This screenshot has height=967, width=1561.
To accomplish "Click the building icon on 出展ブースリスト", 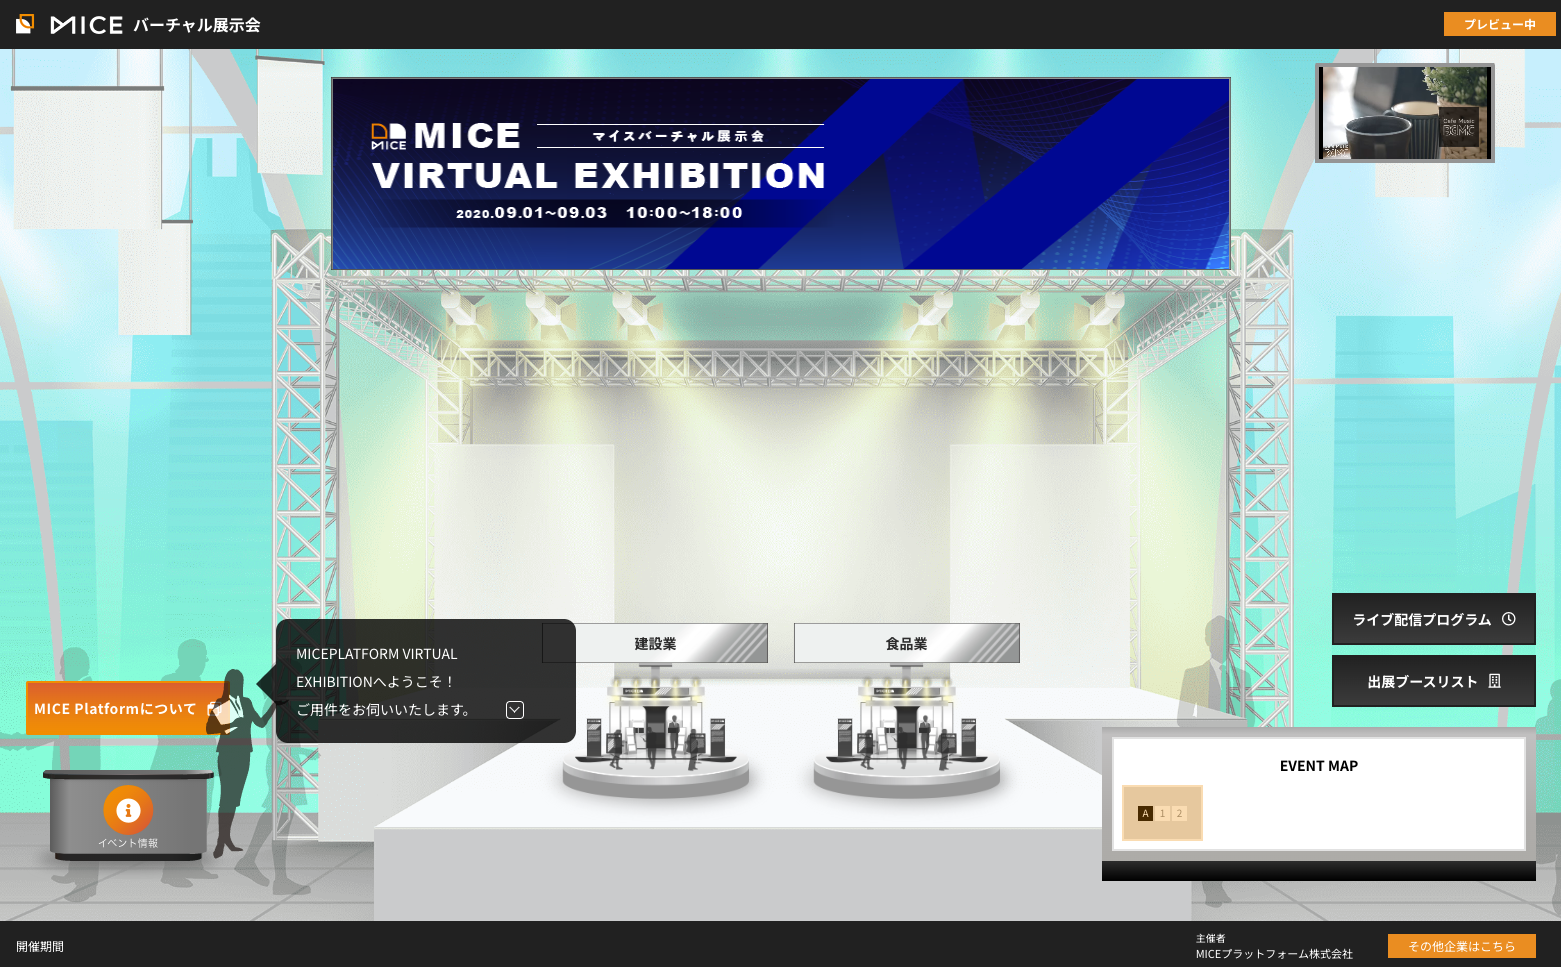I will point(1495,681).
